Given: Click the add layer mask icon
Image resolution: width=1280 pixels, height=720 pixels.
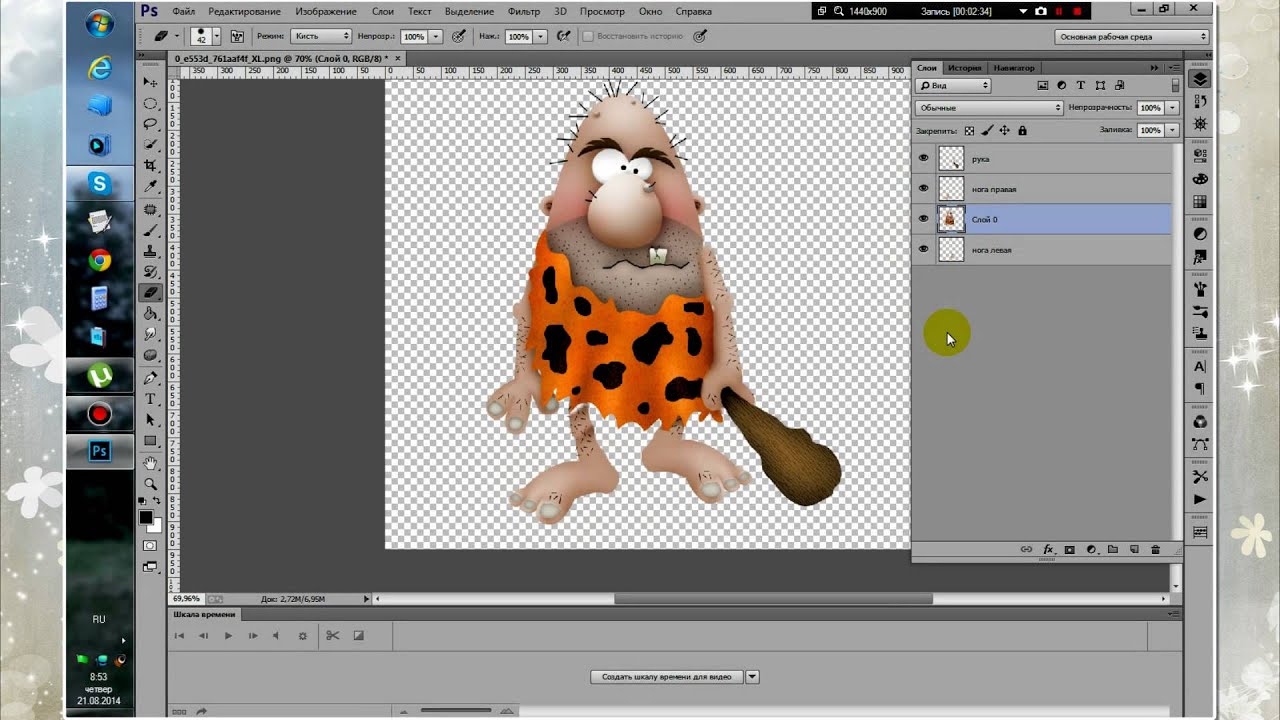Looking at the screenshot, I should [x=1070, y=550].
